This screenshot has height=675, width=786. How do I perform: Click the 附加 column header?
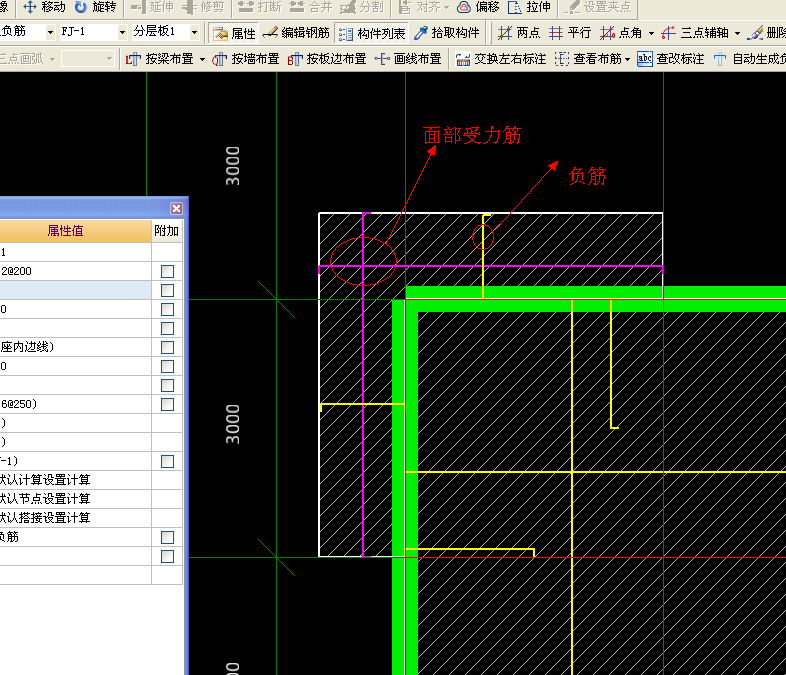167,231
